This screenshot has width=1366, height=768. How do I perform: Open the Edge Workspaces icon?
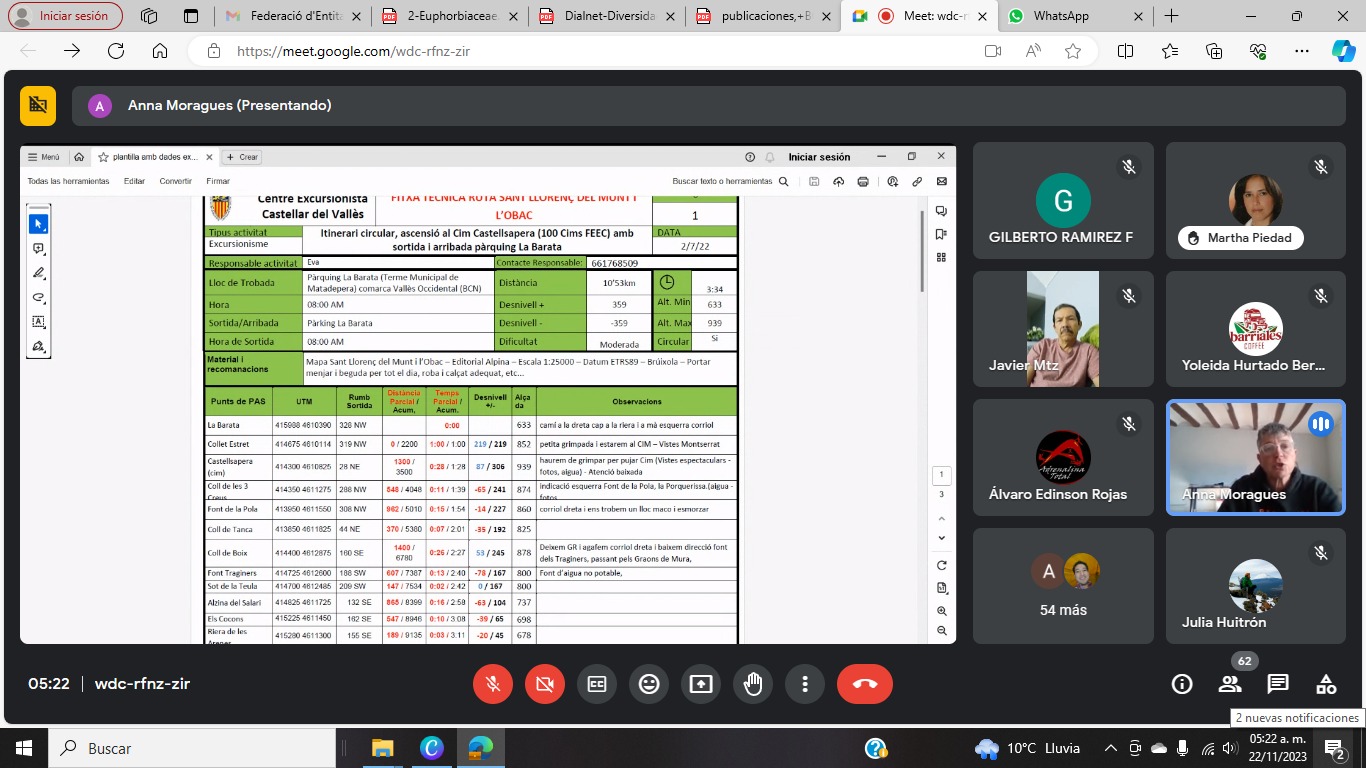click(x=150, y=16)
